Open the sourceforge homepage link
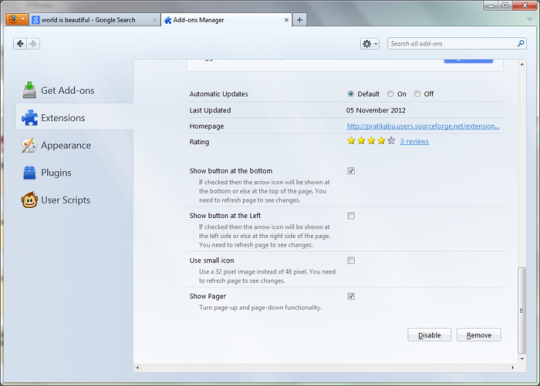 click(x=423, y=126)
